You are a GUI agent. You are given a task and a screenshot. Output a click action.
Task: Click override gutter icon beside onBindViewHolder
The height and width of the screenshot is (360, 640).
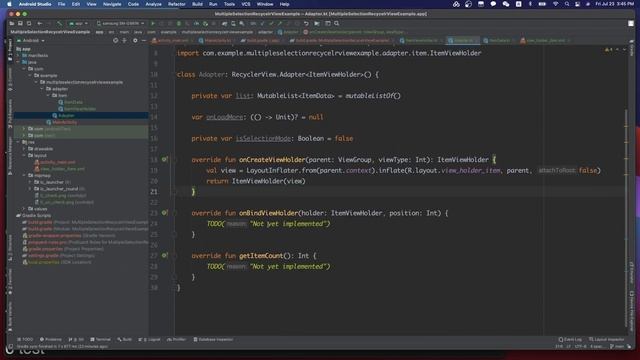[x=164, y=213]
